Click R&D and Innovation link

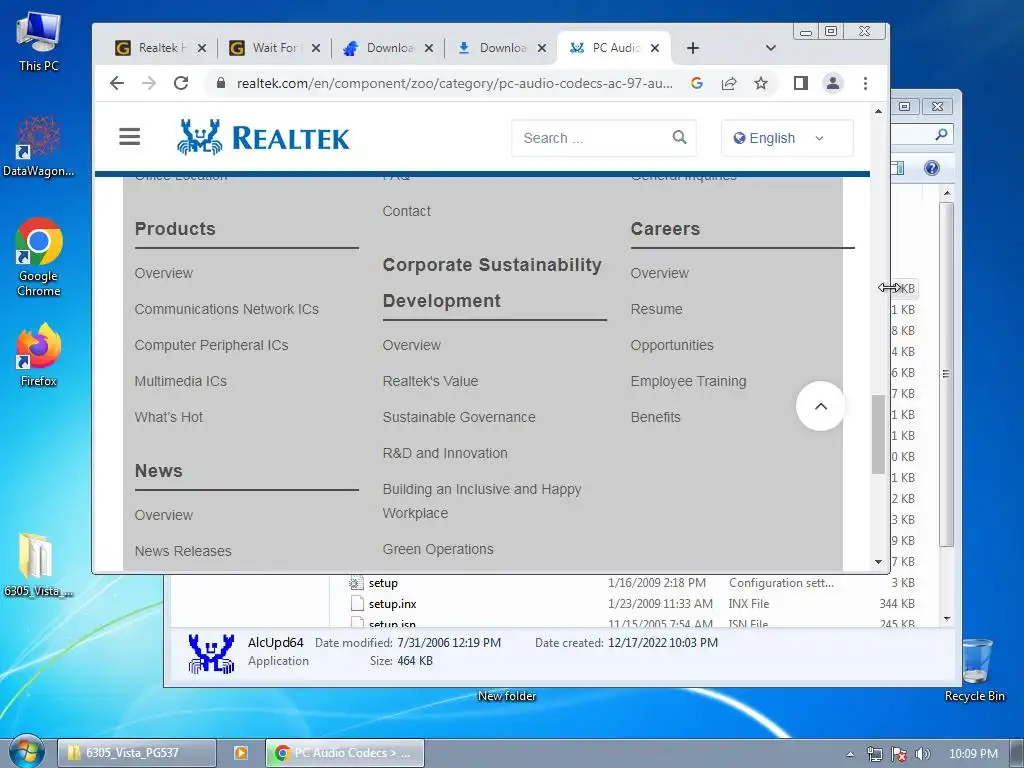pos(445,453)
